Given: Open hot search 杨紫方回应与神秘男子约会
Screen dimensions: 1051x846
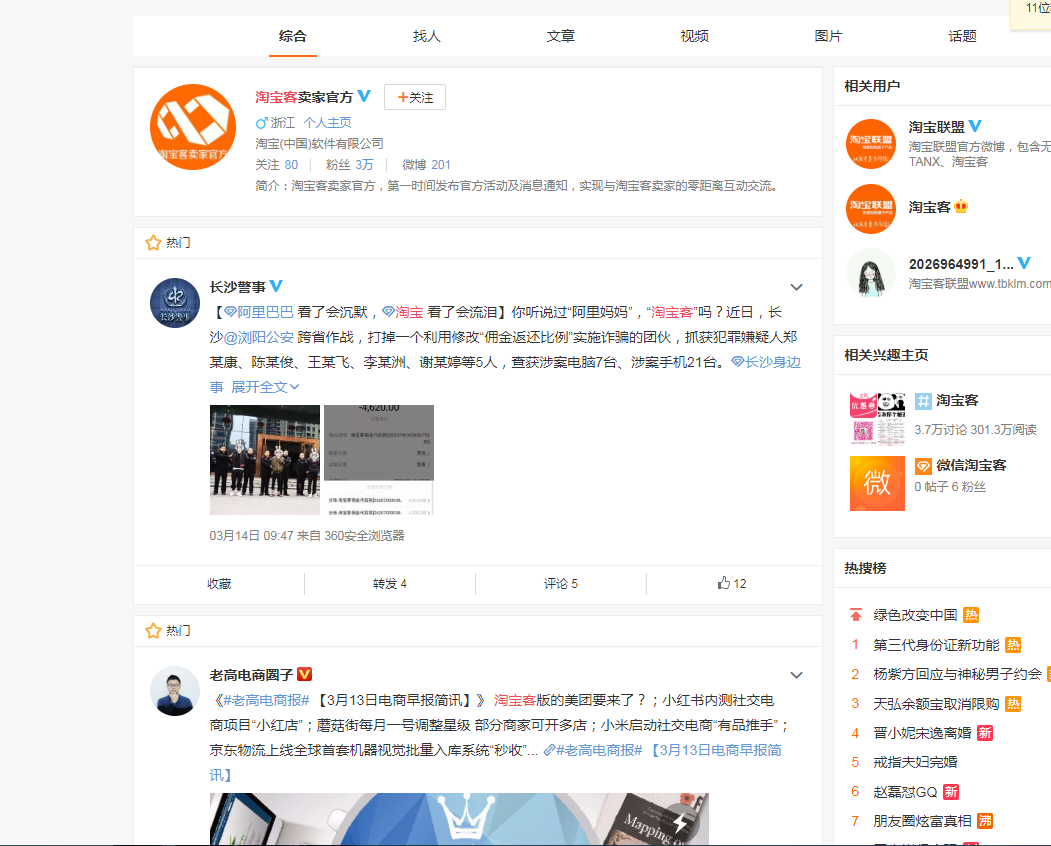Looking at the screenshot, I should [957, 674].
